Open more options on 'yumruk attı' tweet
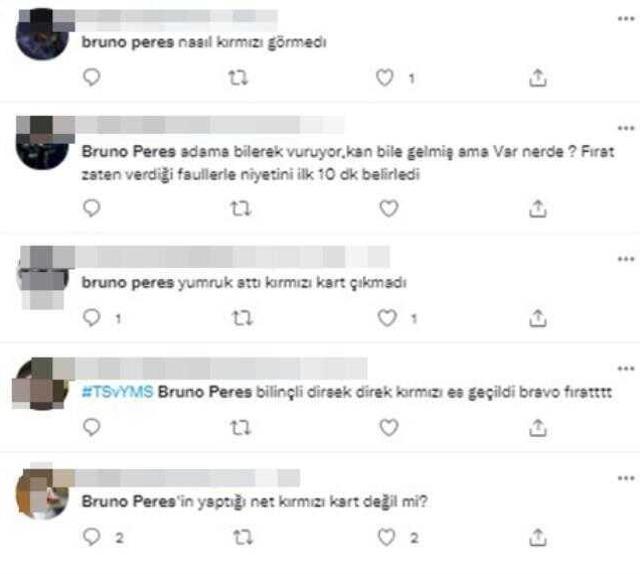The height and width of the screenshot is (574, 640). pyautogui.click(x=626, y=259)
